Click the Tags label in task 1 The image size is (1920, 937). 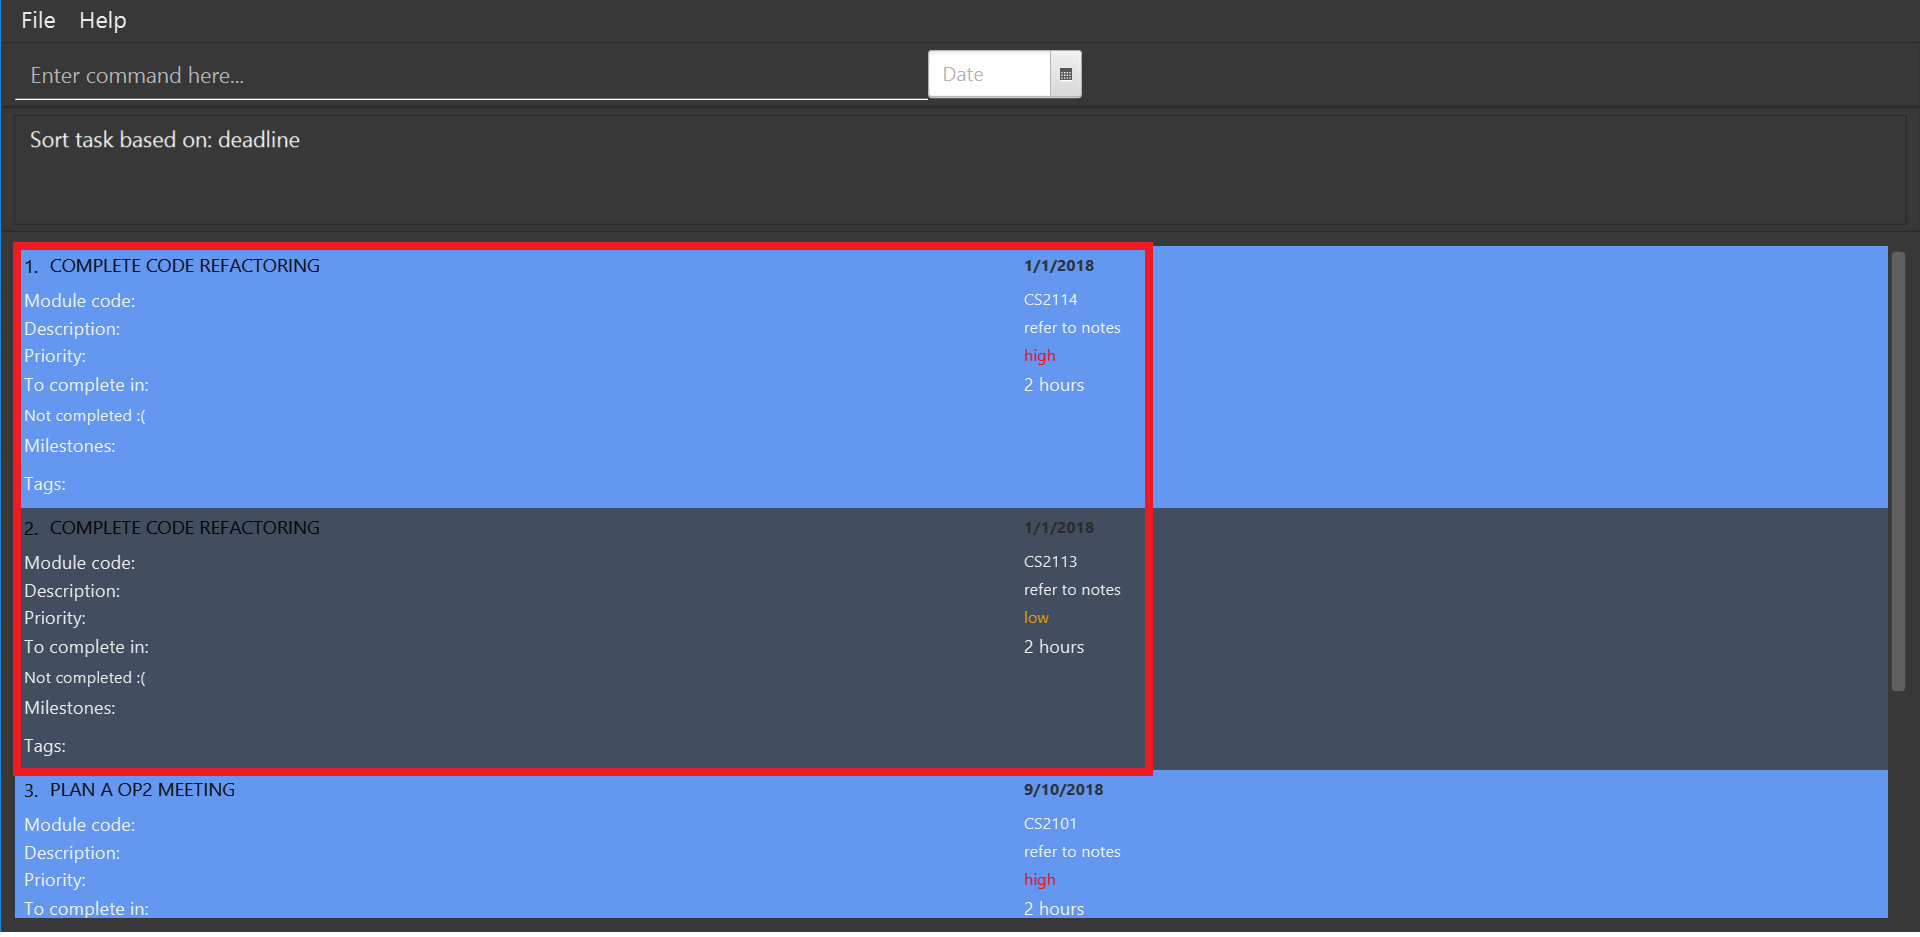click(45, 484)
